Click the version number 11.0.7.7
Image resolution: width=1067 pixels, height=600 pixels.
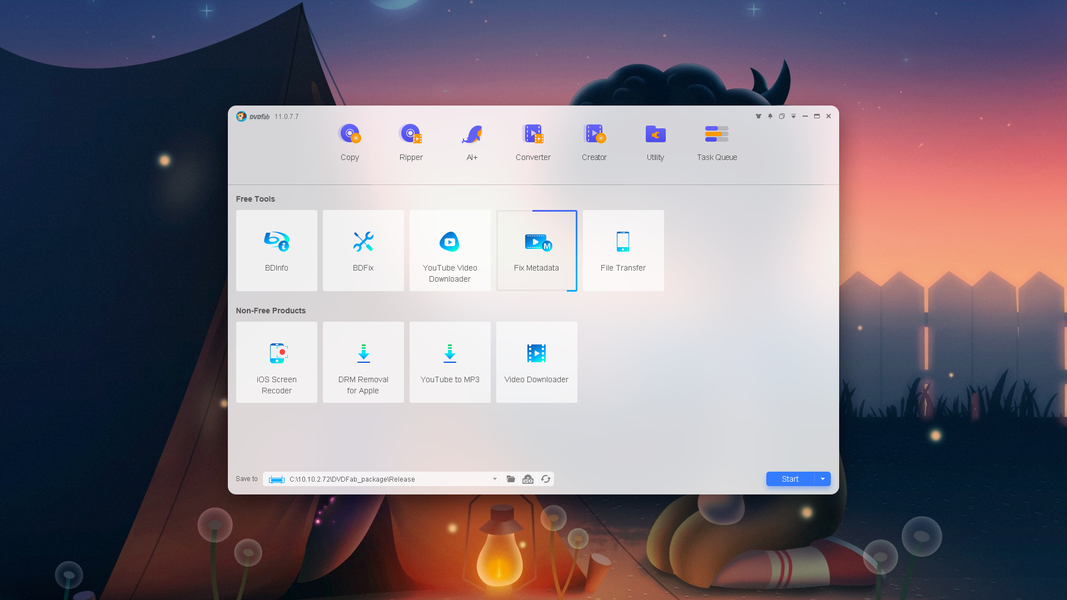(x=286, y=116)
